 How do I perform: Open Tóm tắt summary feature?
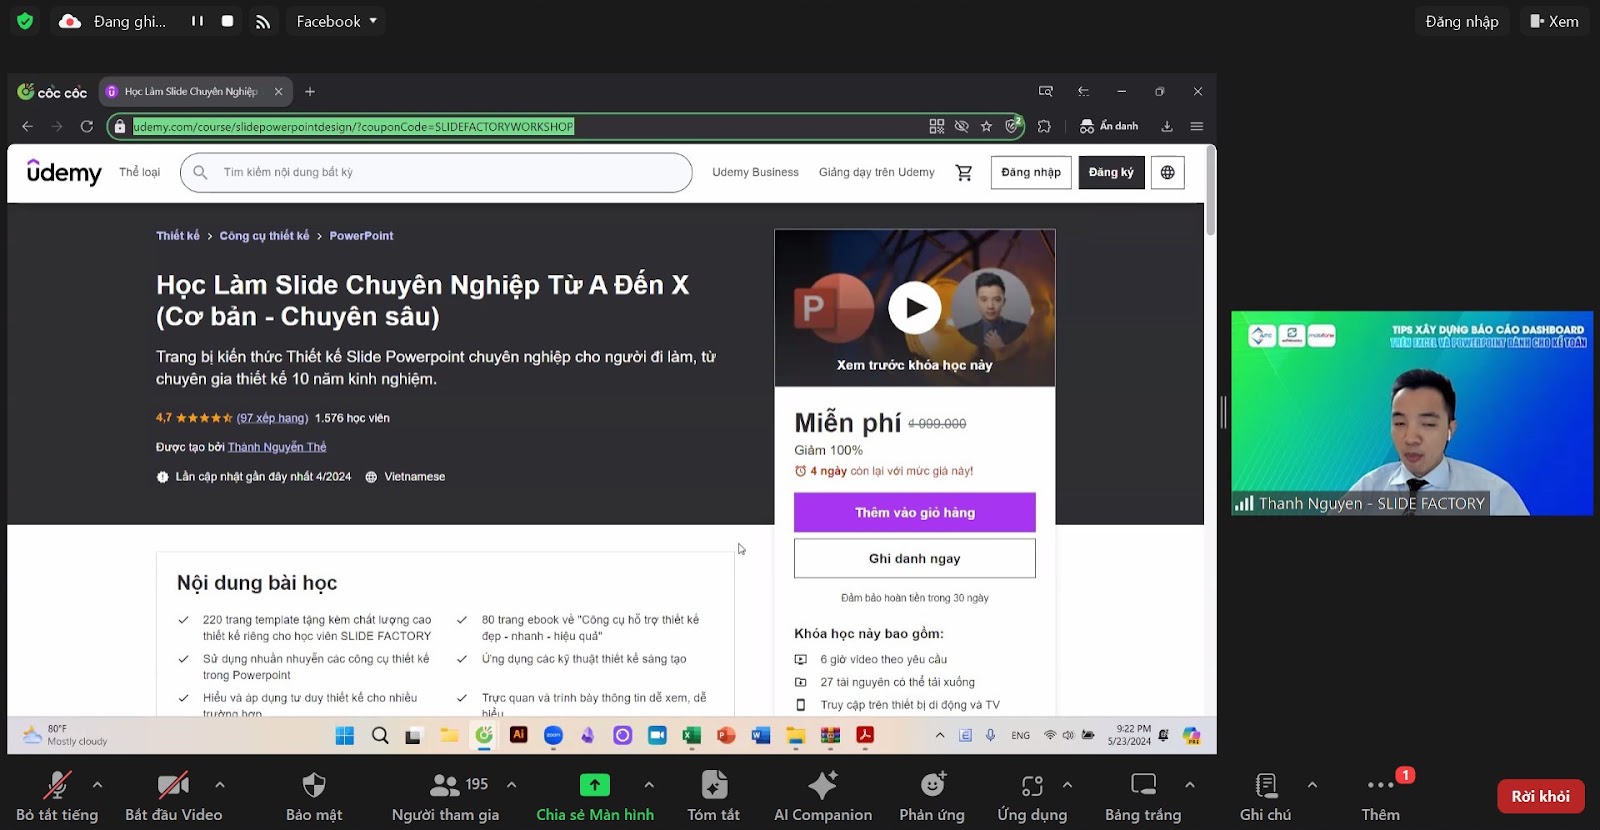714,796
